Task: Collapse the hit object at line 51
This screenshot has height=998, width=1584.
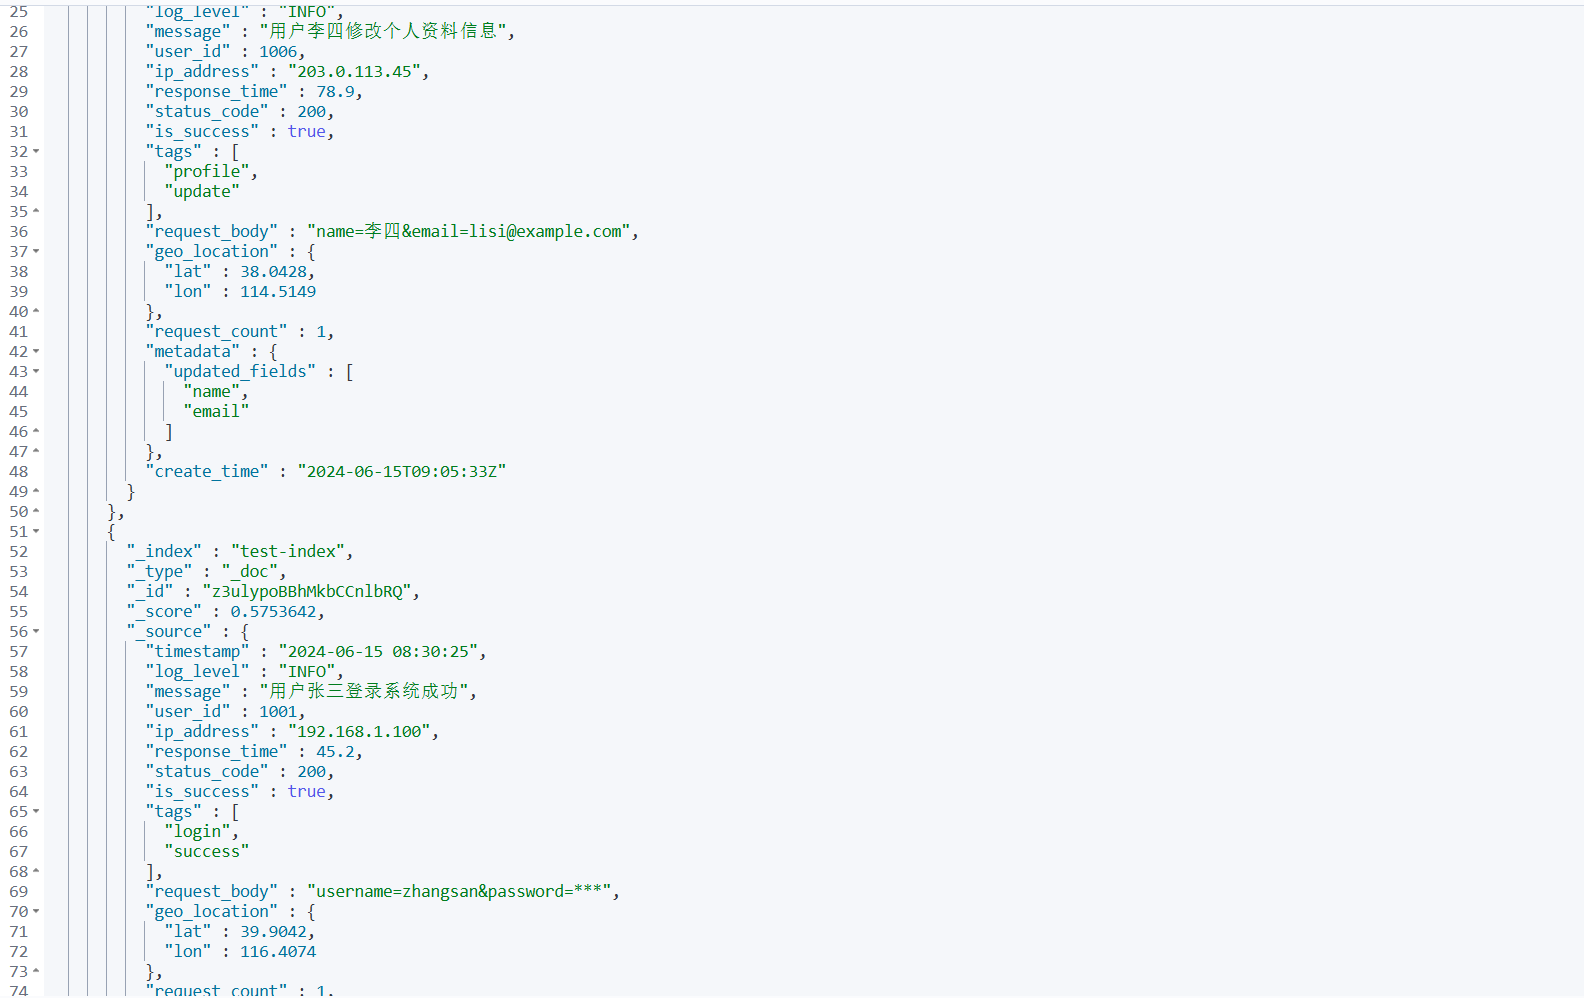Action: tap(36, 531)
